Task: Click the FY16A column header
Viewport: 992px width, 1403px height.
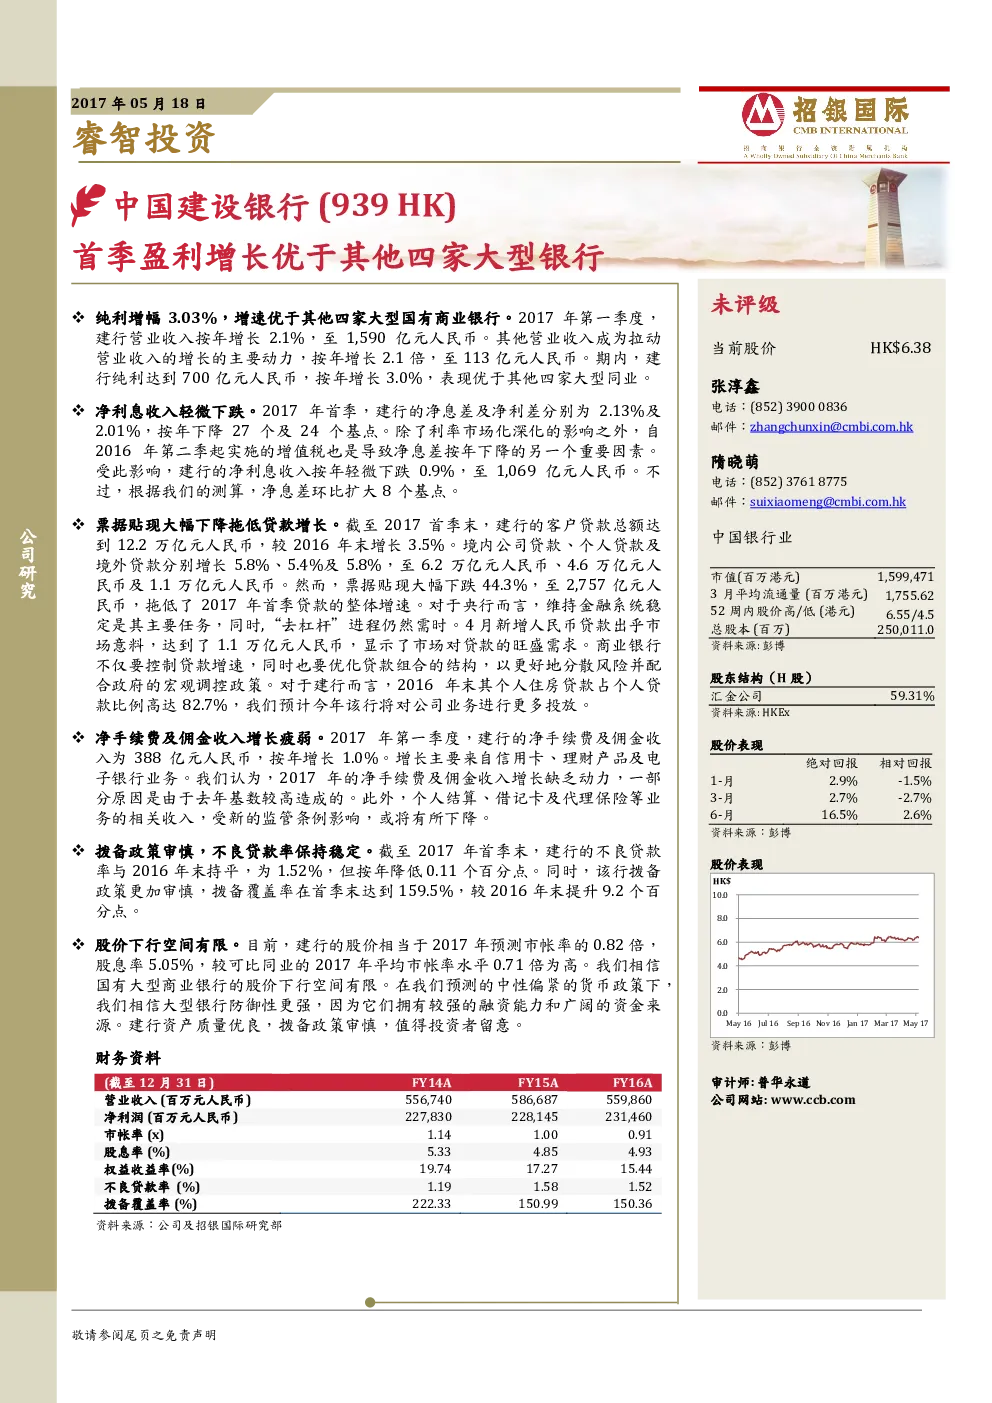Action: [632, 1083]
